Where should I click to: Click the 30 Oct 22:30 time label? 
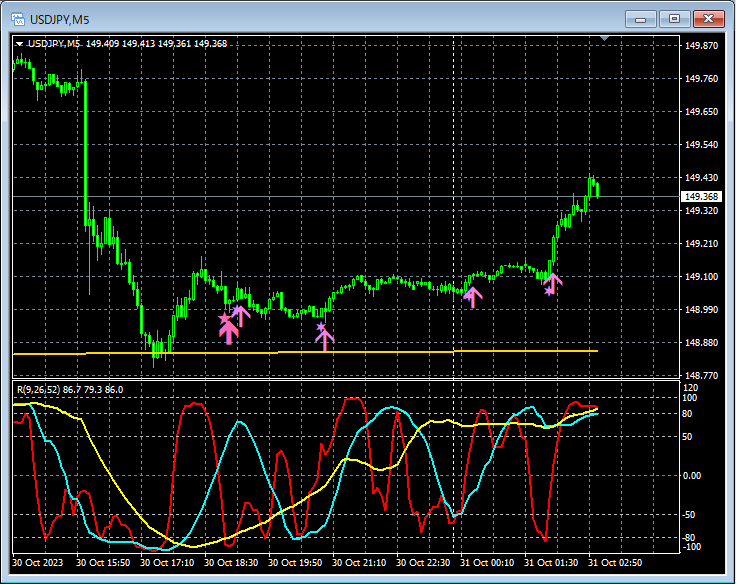coord(423,563)
